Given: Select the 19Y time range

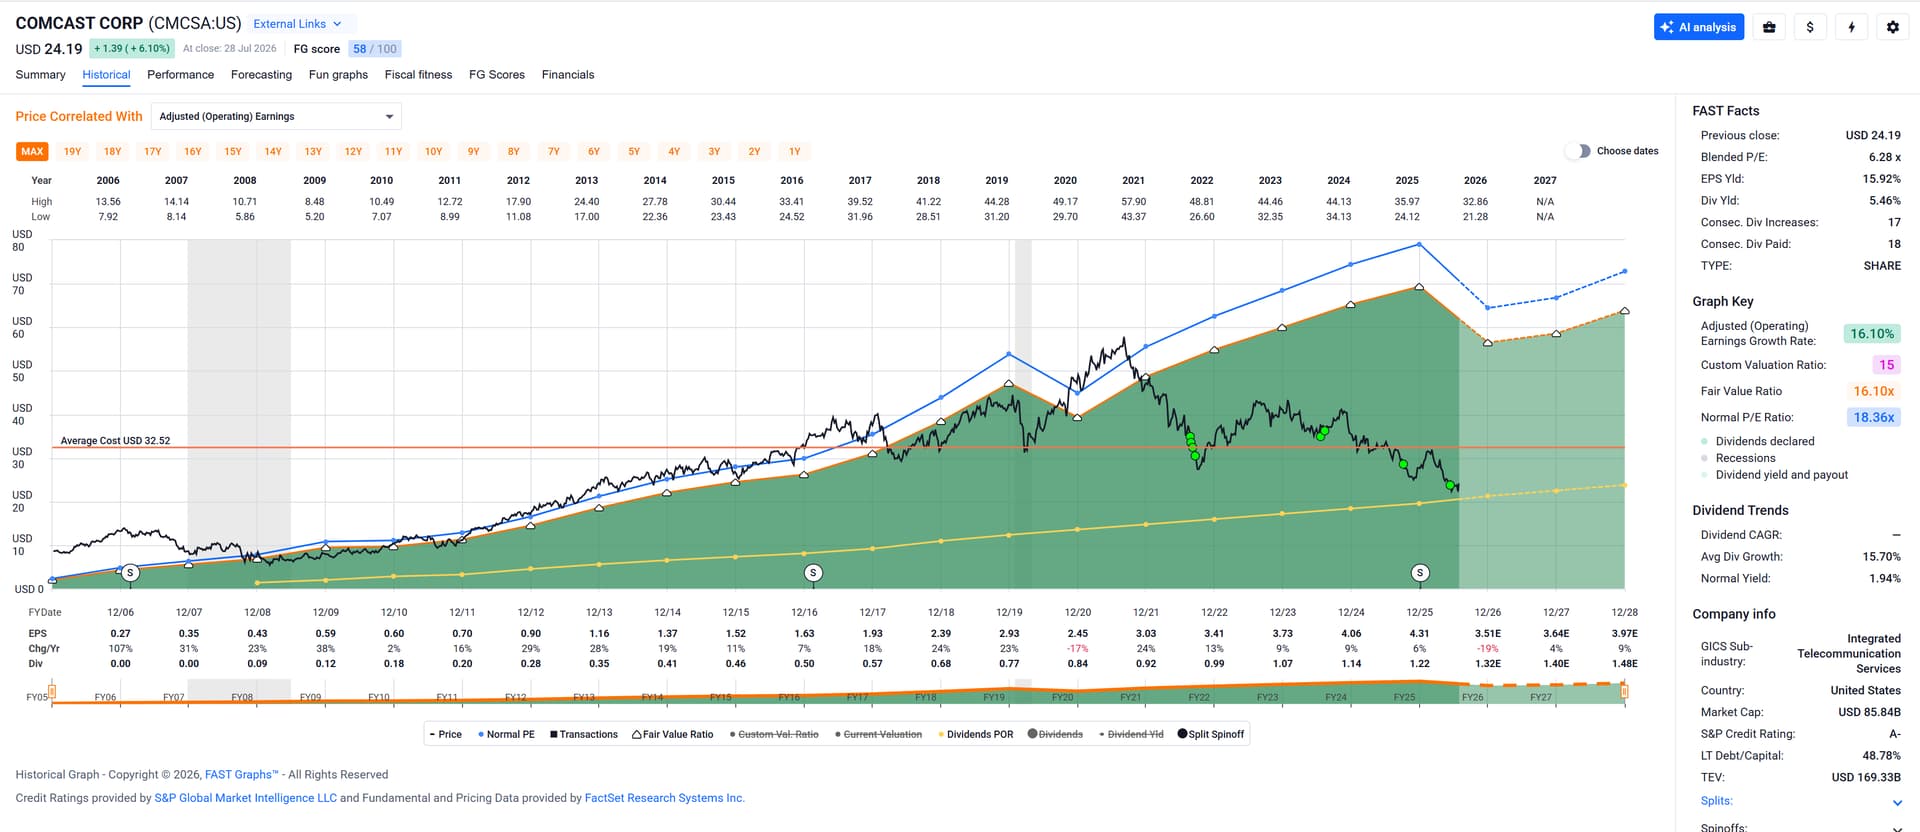Looking at the screenshot, I should (x=72, y=151).
